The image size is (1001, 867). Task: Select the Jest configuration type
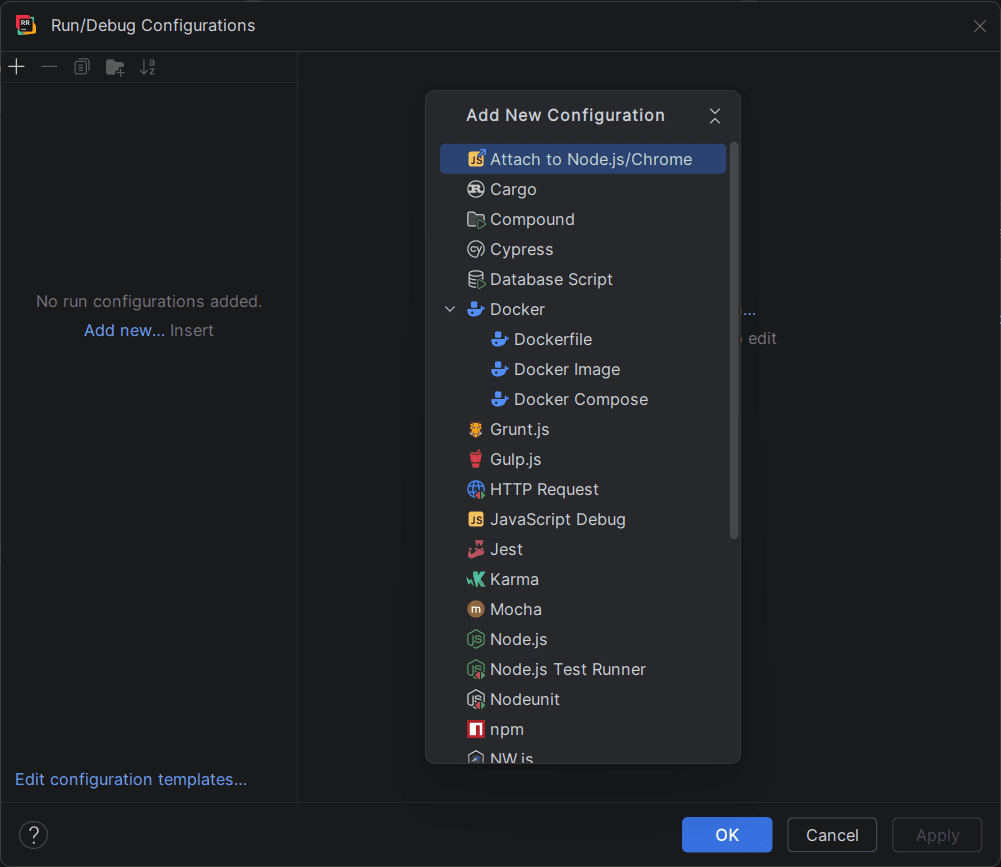[506, 549]
